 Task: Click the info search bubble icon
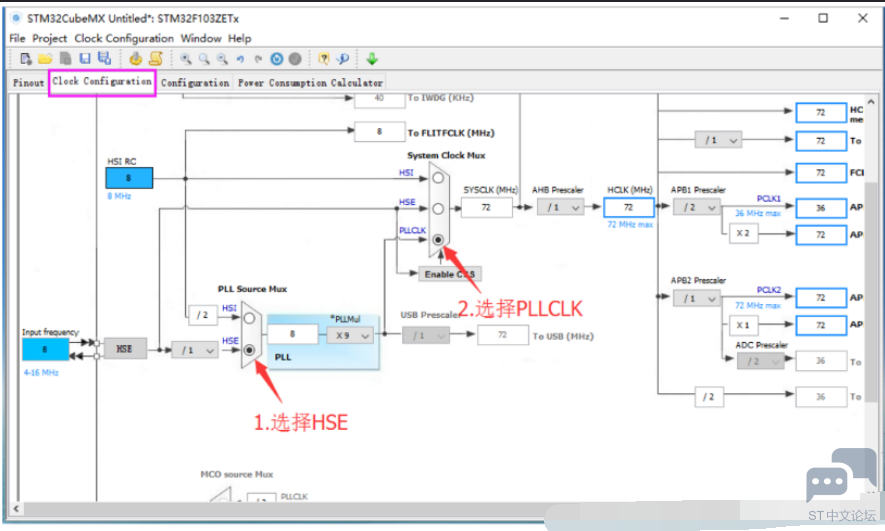tap(343, 59)
